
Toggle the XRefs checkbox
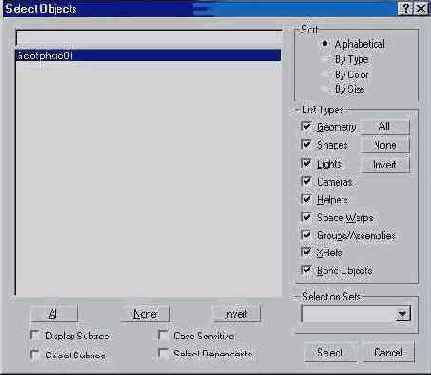(x=306, y=252)
